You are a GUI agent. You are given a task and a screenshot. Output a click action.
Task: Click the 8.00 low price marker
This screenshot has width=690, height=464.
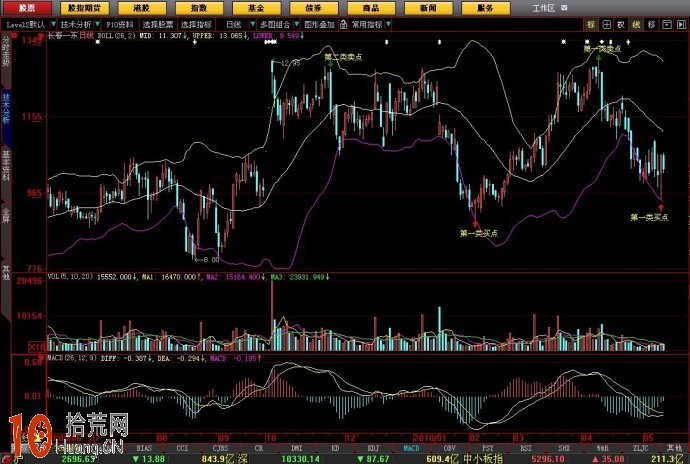[210, 260]
